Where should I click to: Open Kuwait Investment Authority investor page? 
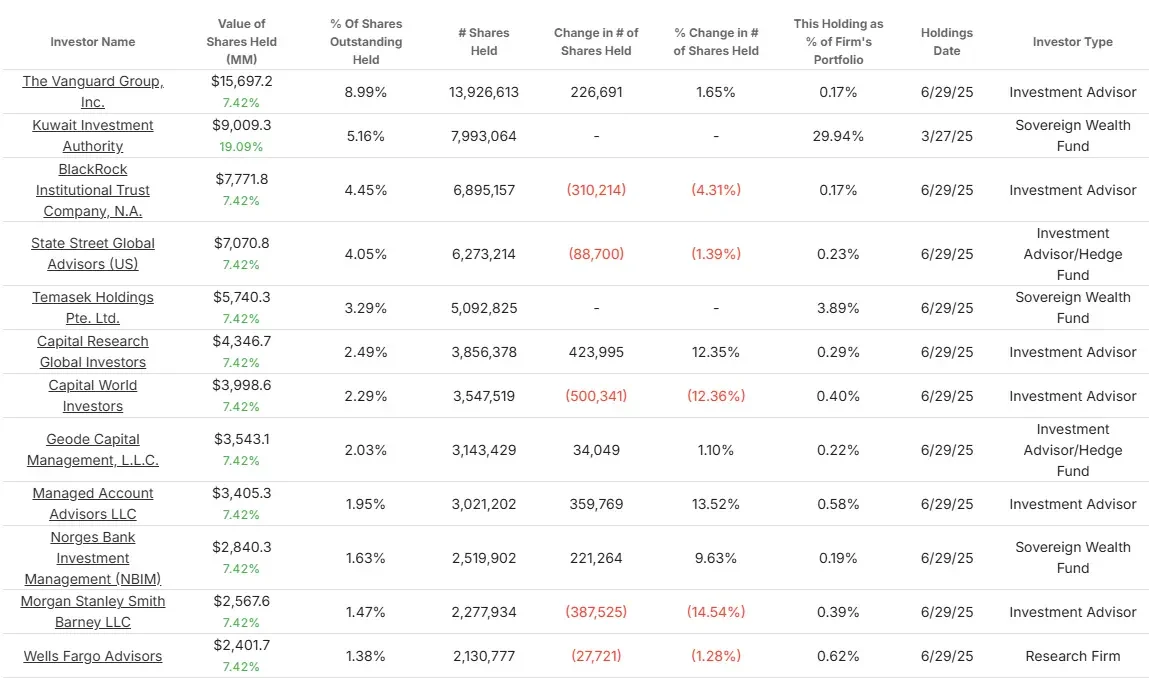coord(93,136)
